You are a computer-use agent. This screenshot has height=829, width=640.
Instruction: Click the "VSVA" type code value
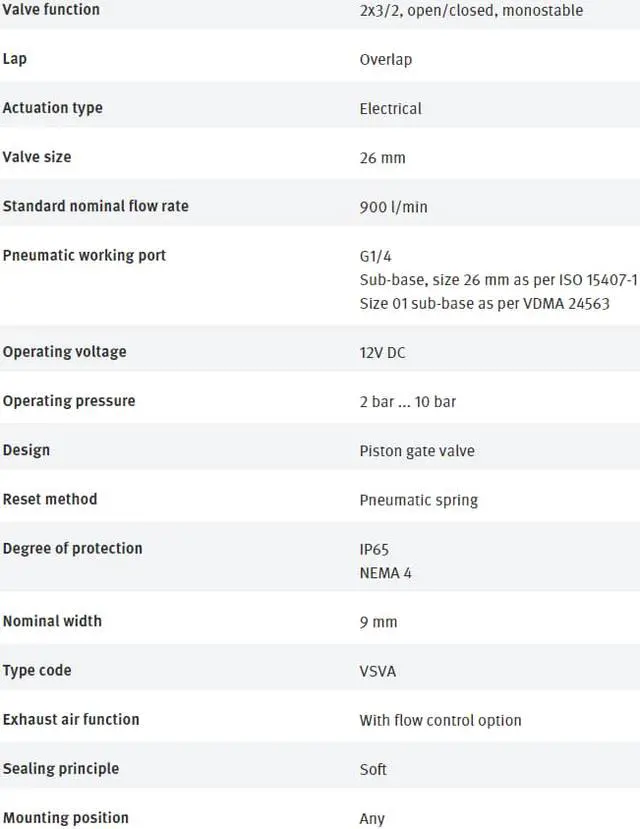point(378,671)
